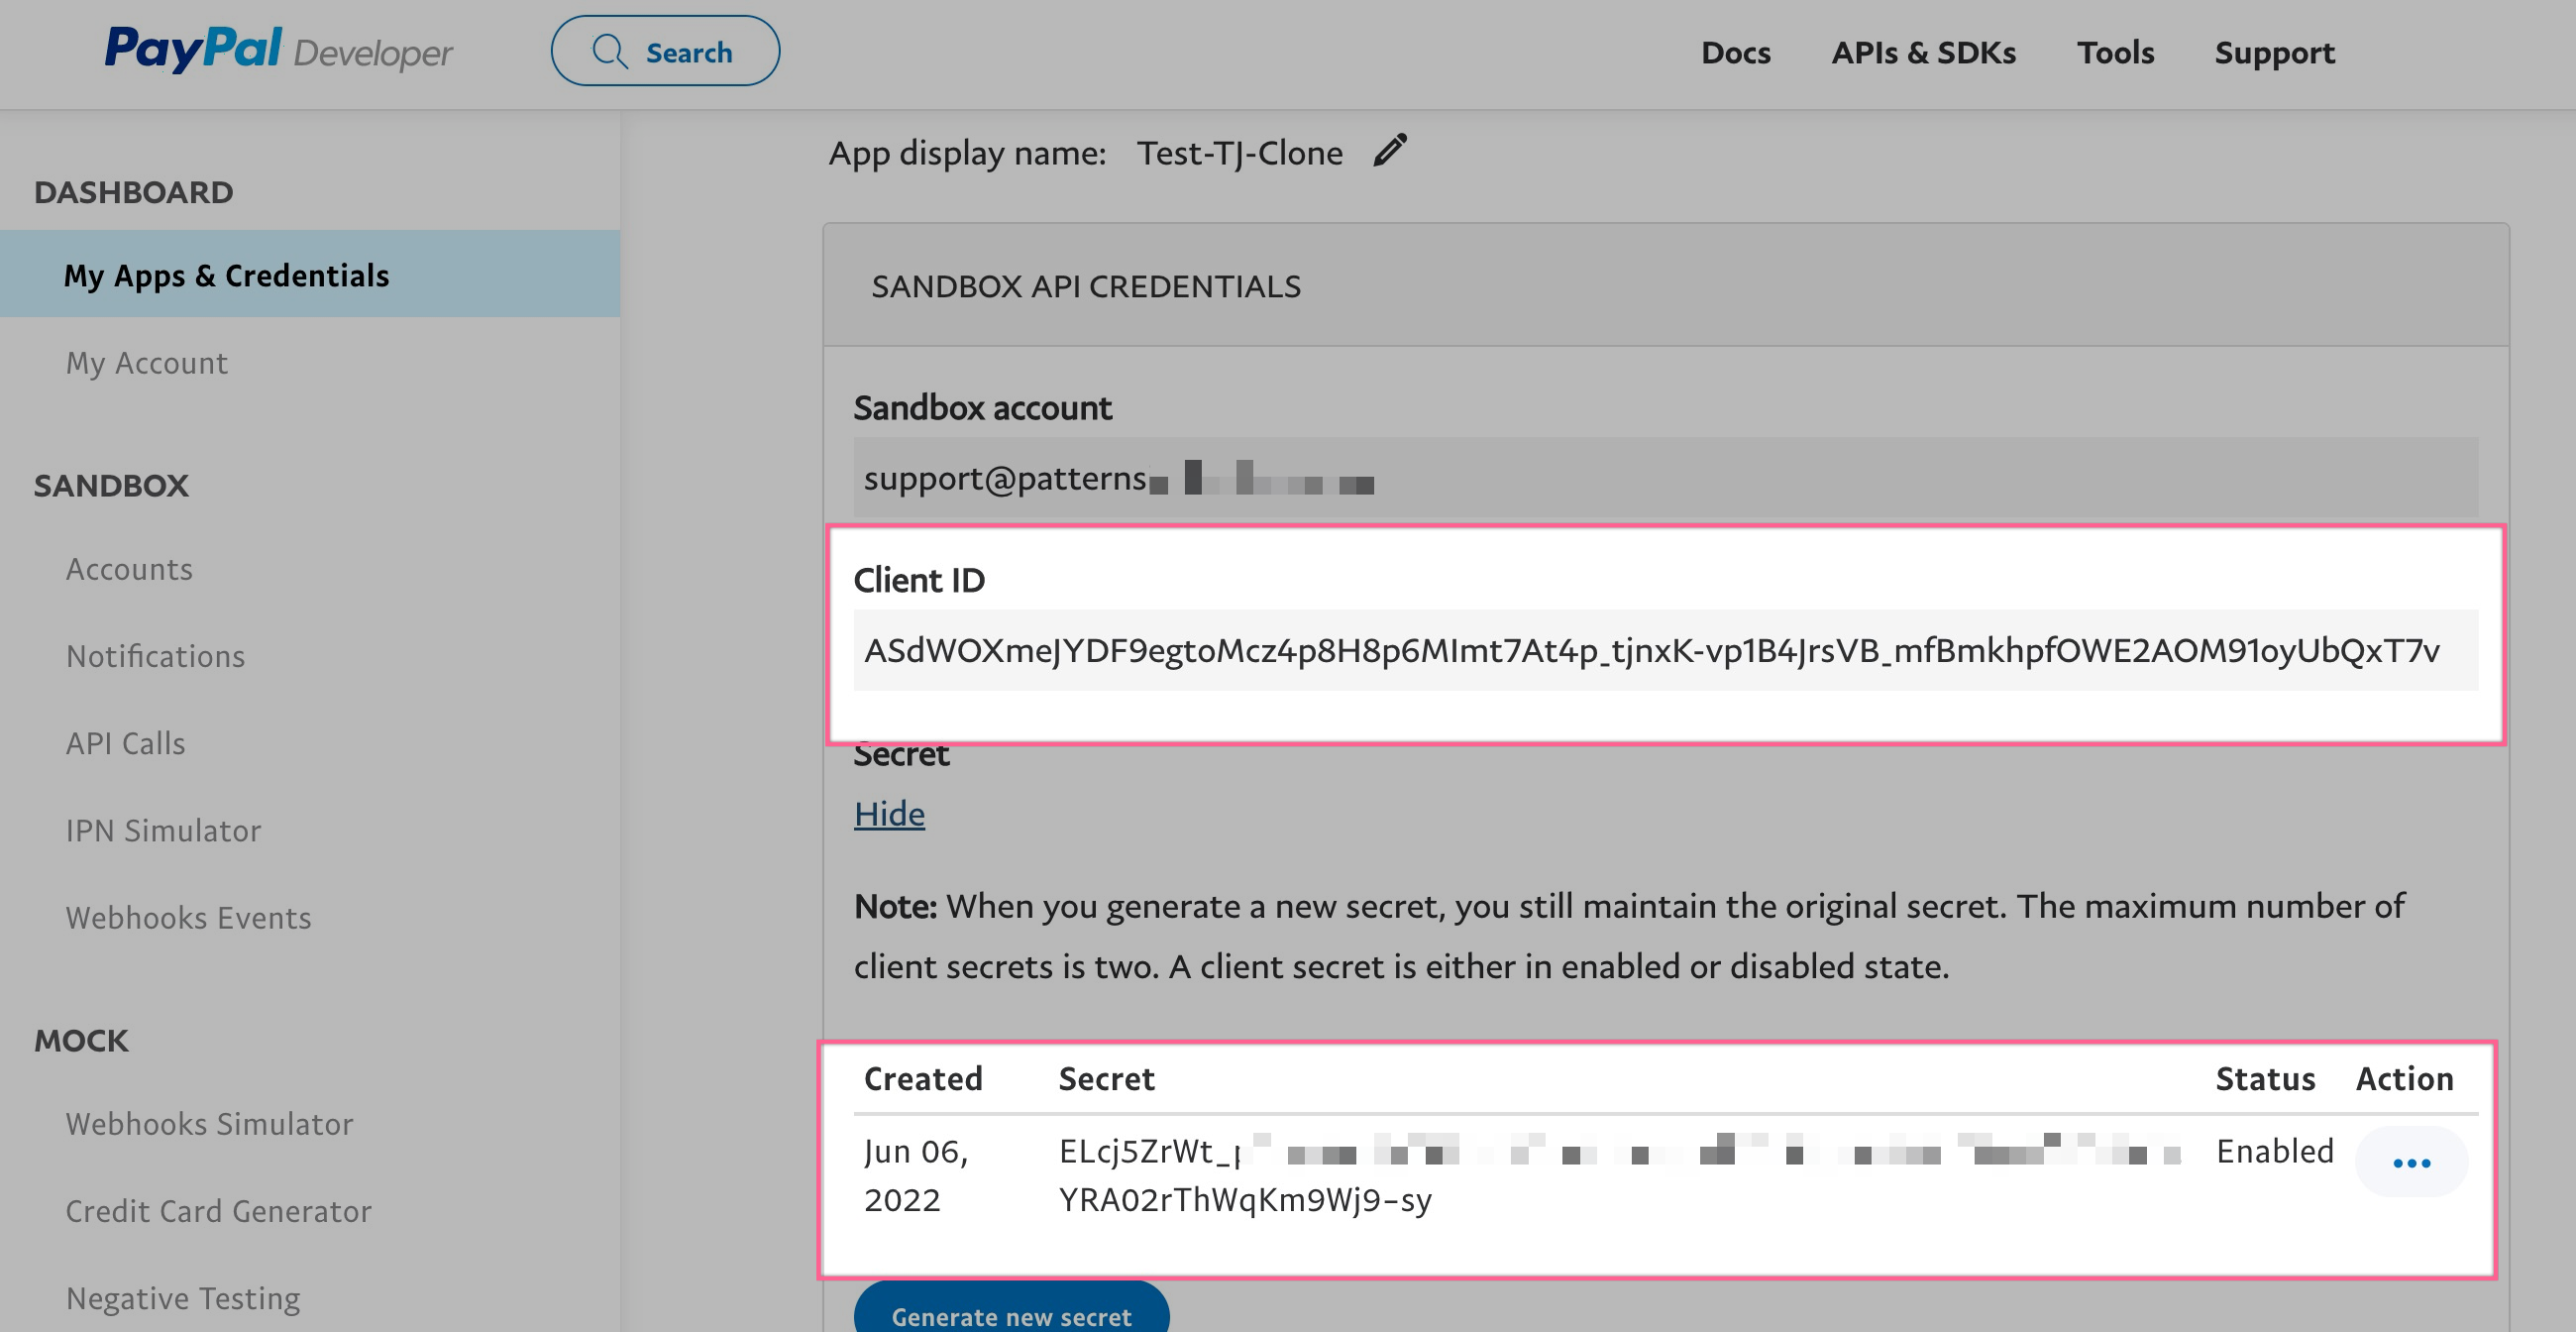Launch the IPN Simulator
The height and width of the screenshot is (1332, 2576).
(x=163, y=830)
